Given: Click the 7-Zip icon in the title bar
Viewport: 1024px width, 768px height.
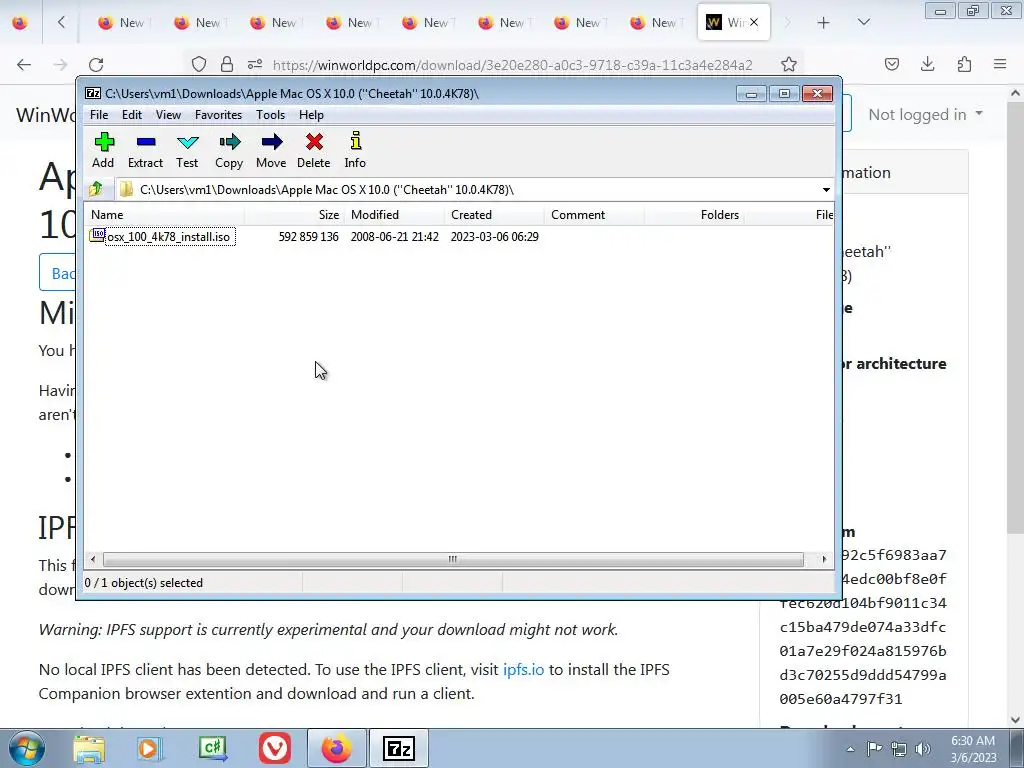Looking at the screenshot, I should (x=93, y=93).
